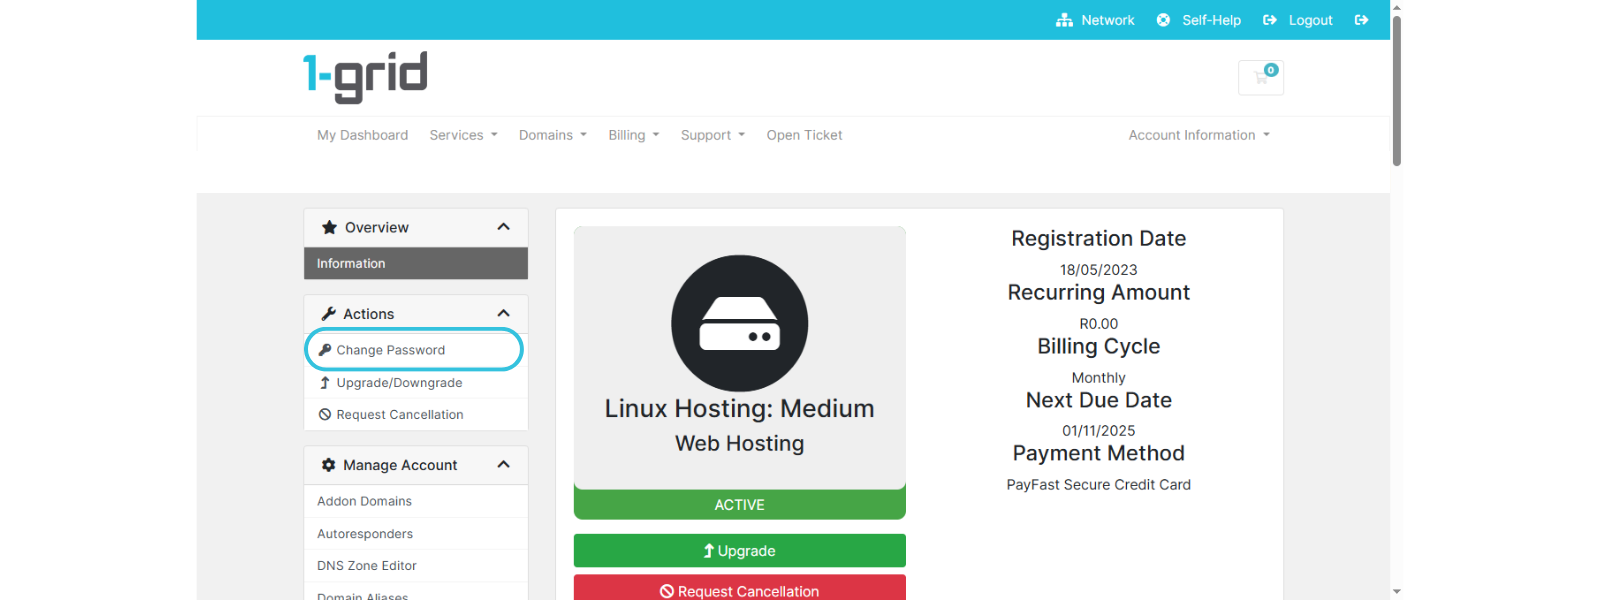Screen dimensions: 1600x600
Task: Collapse the Manage Account panel chevron
Action: tap(503, 464)
